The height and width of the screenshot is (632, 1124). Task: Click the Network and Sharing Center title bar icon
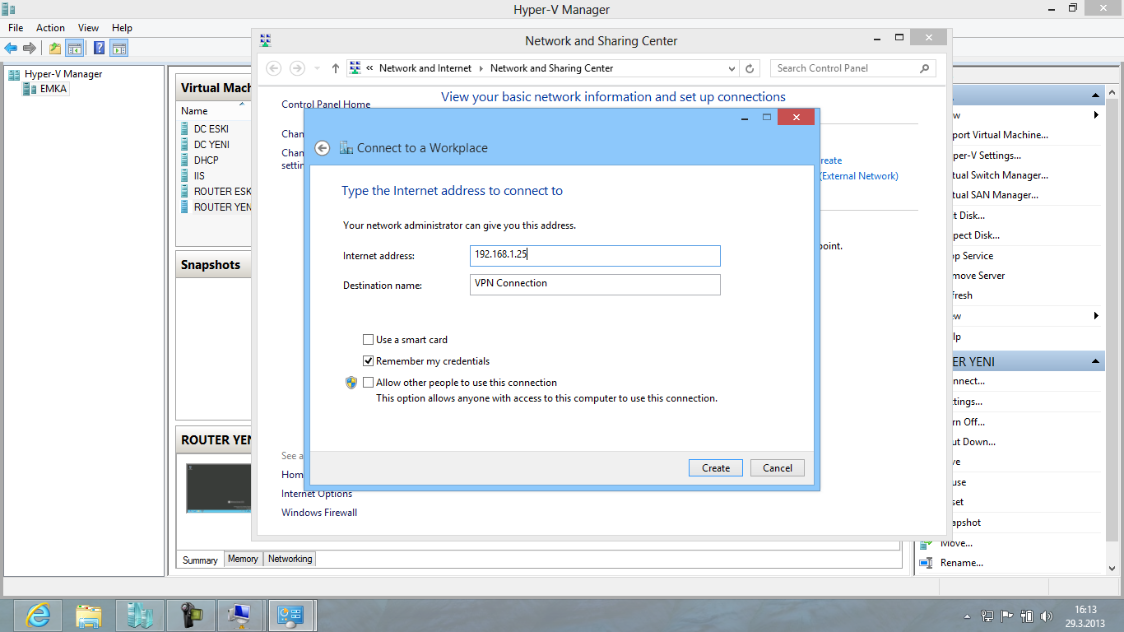tap(265, 40)
